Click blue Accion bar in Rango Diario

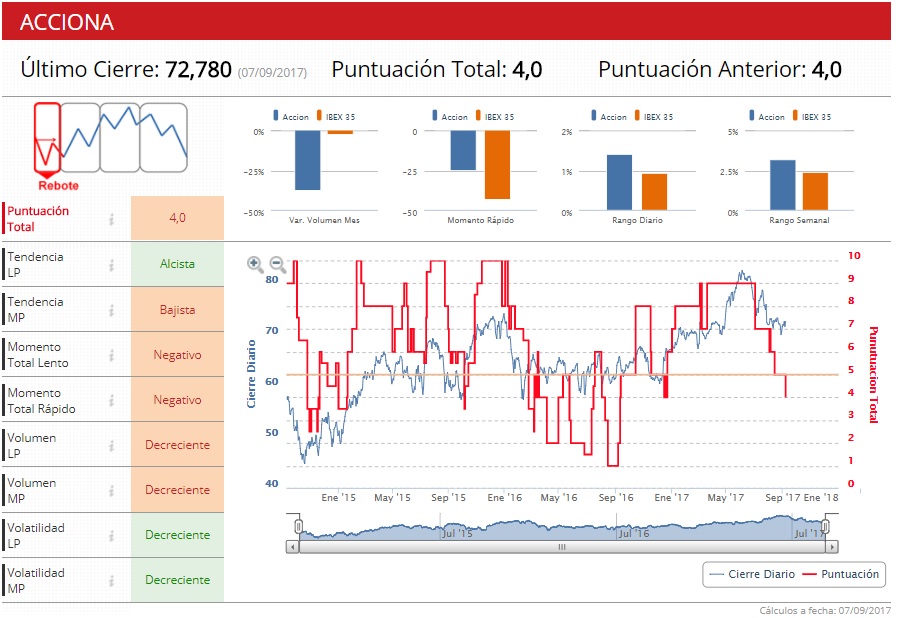619,182
